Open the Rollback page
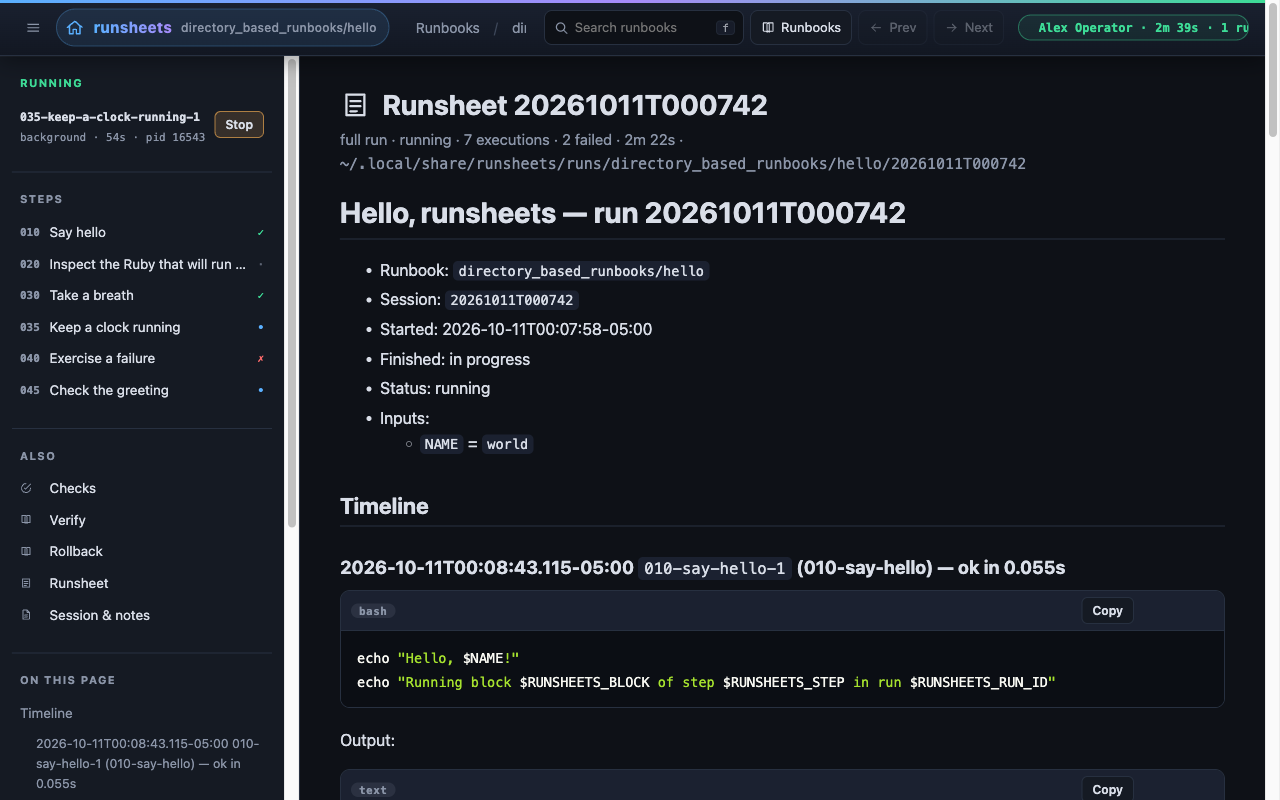Screen dimensions: 1280x800 pos(142,551)
